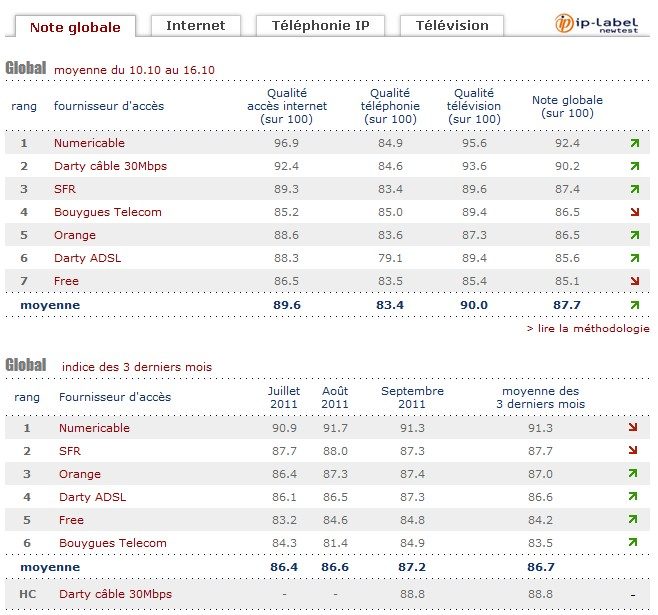Select the Télévision tab
The width and height of the screenshot is (658, 615).
tap(450, 25)
